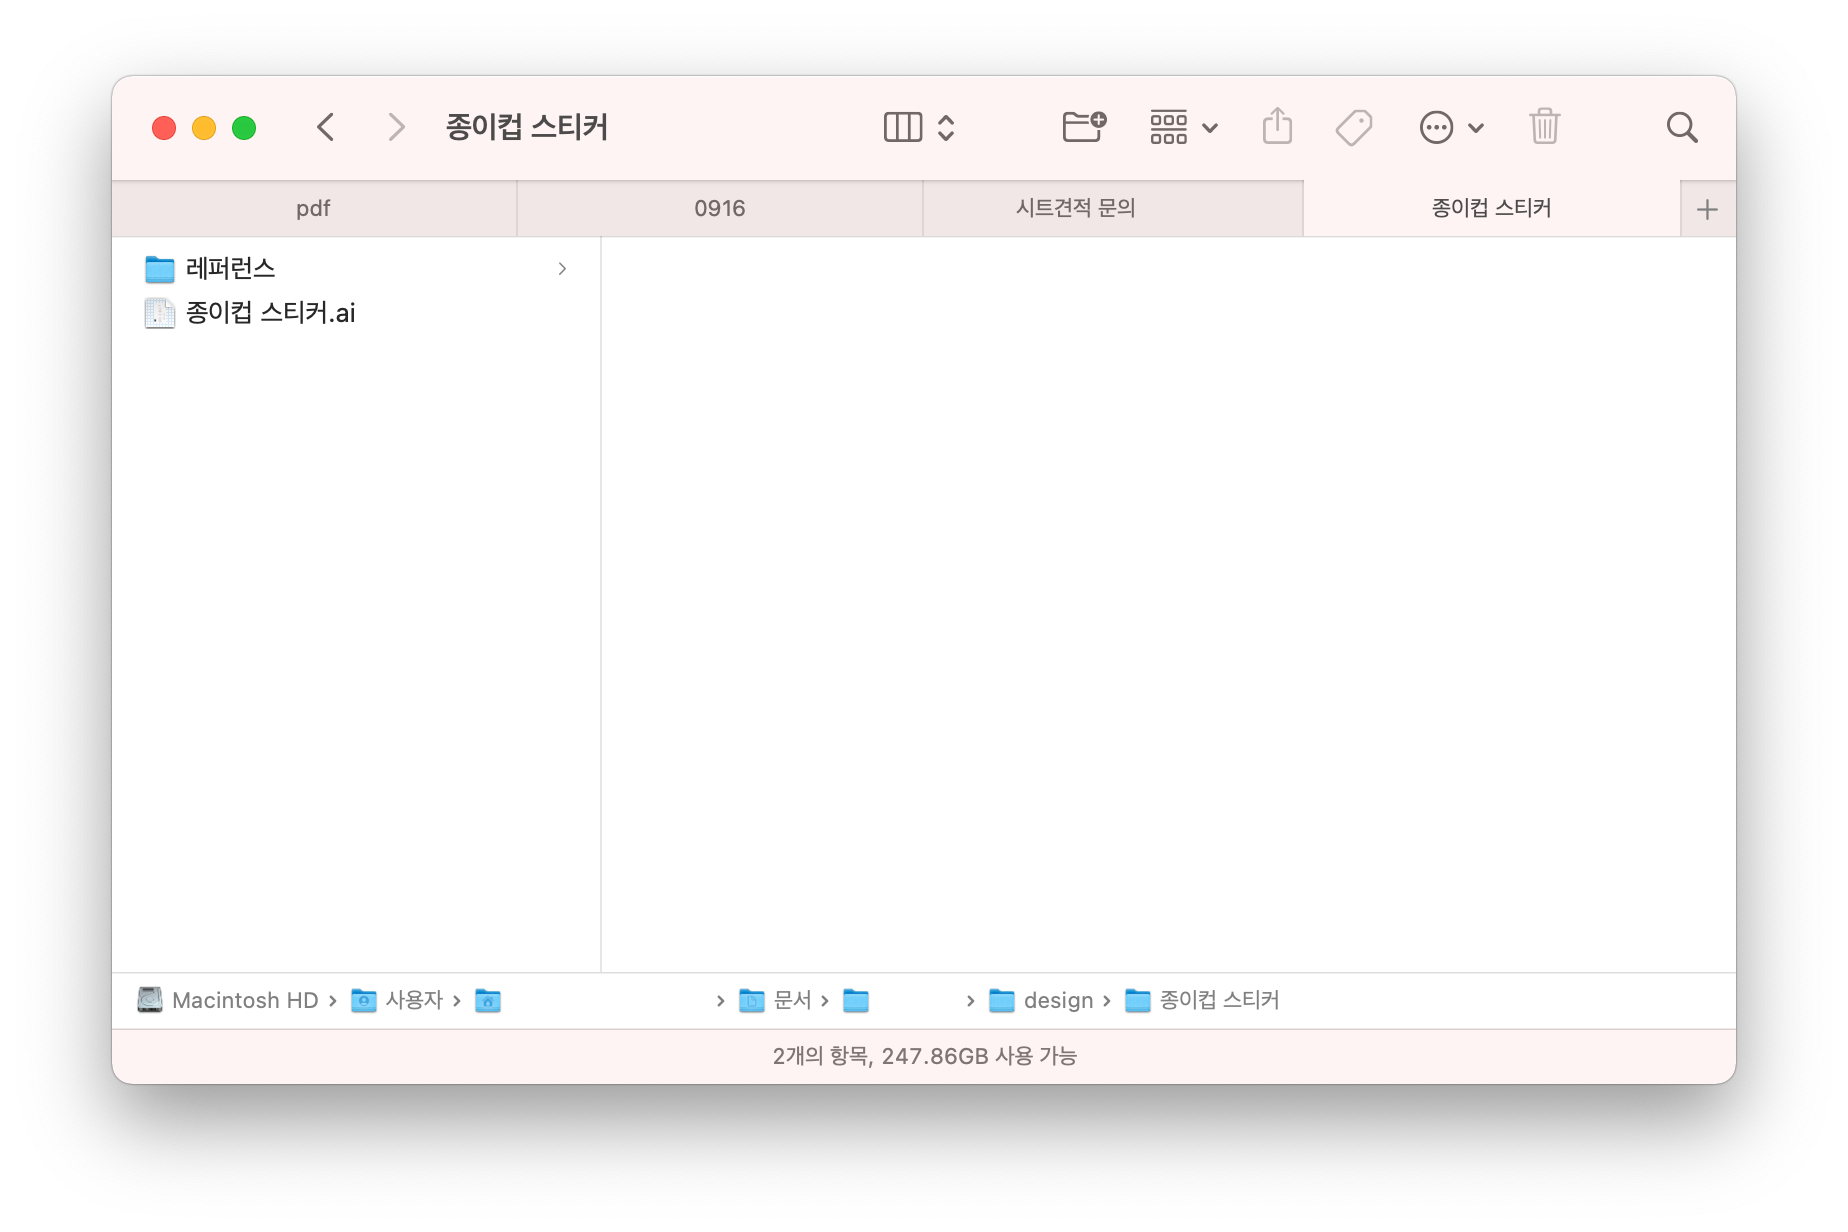This screenshot has width=1848, height=1232.
Task: Go back with the left arrow
Action: (x=325, y=127)
